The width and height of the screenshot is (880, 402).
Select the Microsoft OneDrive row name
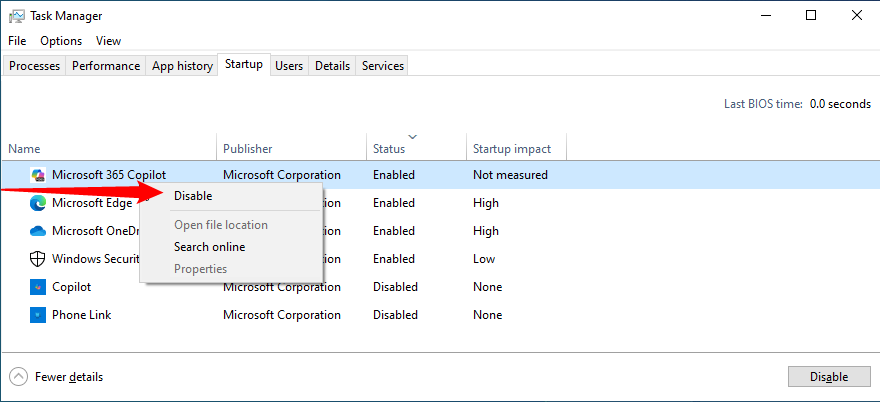[x=95, y=231]
